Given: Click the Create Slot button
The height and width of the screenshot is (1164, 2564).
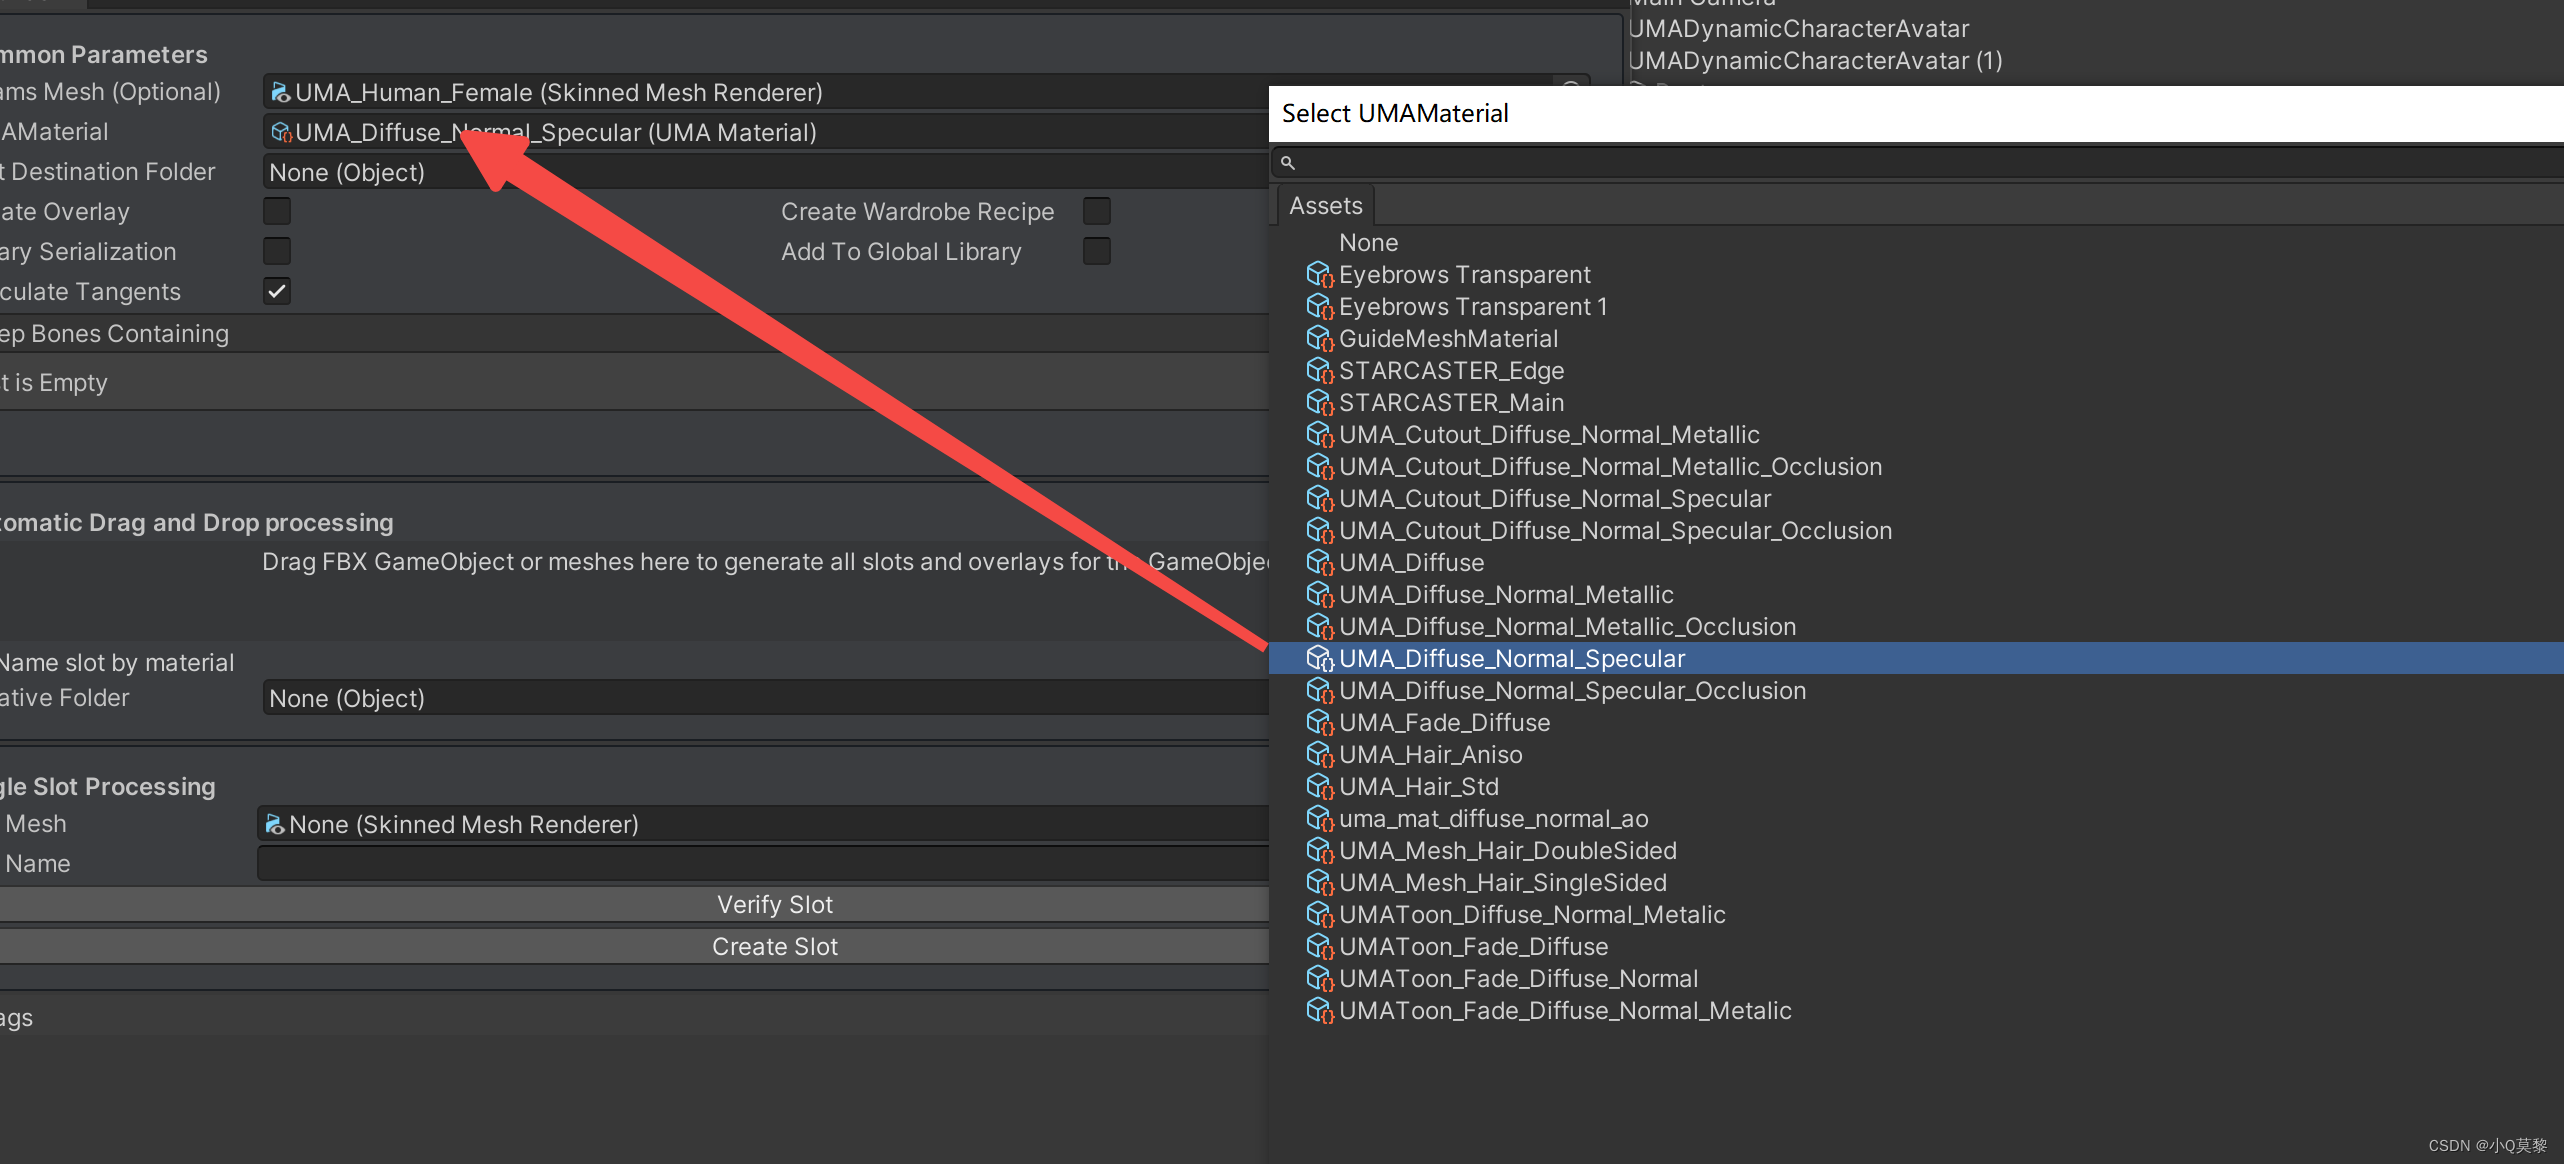Looking at the screenshot, I should click(775, 946).
